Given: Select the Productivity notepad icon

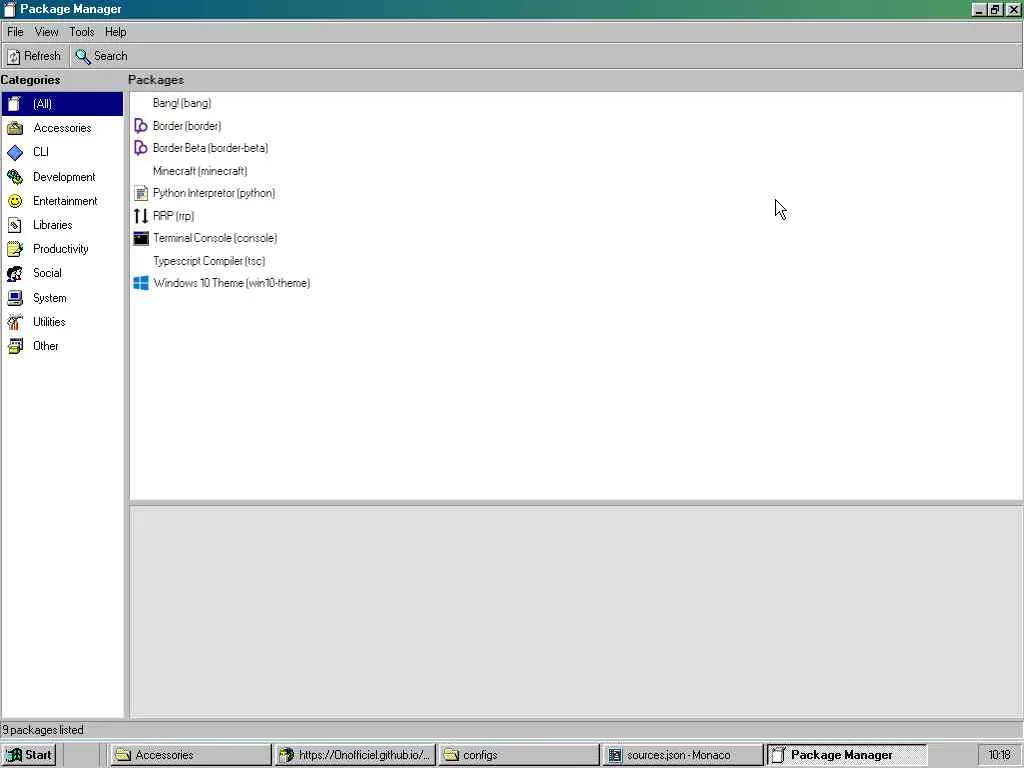Looking at the screenshot, I should point(14,249).
